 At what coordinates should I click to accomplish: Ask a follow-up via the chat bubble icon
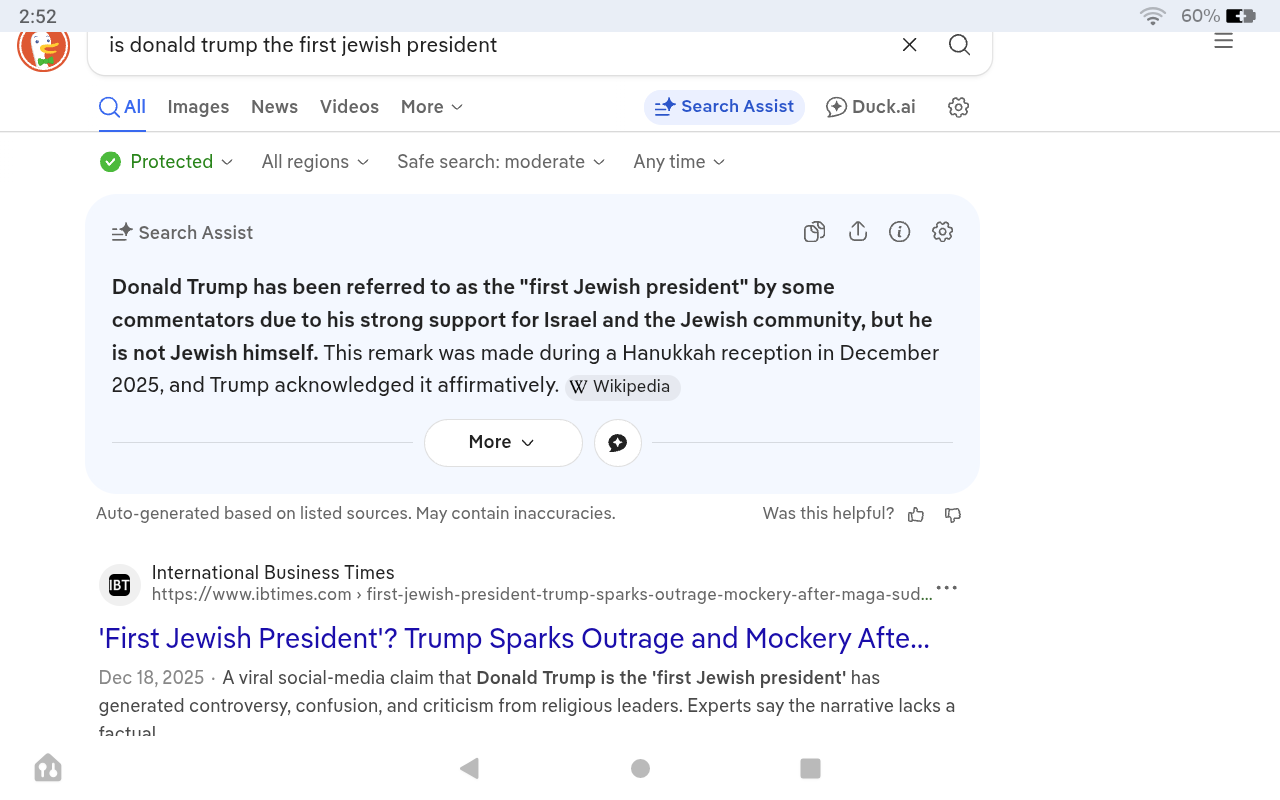tap(618, 443)
